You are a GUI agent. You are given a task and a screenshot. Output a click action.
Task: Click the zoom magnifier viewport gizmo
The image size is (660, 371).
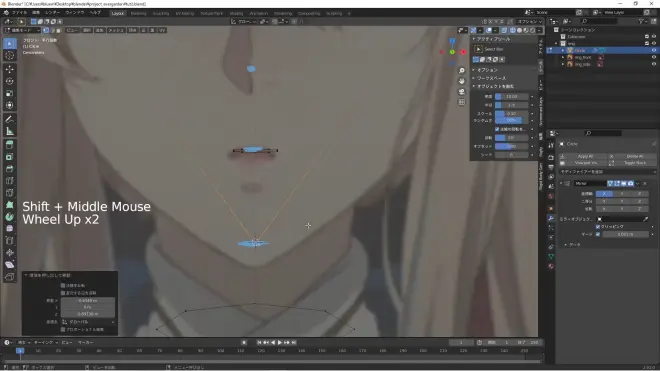pyautogui.click(x=462, y=71)
